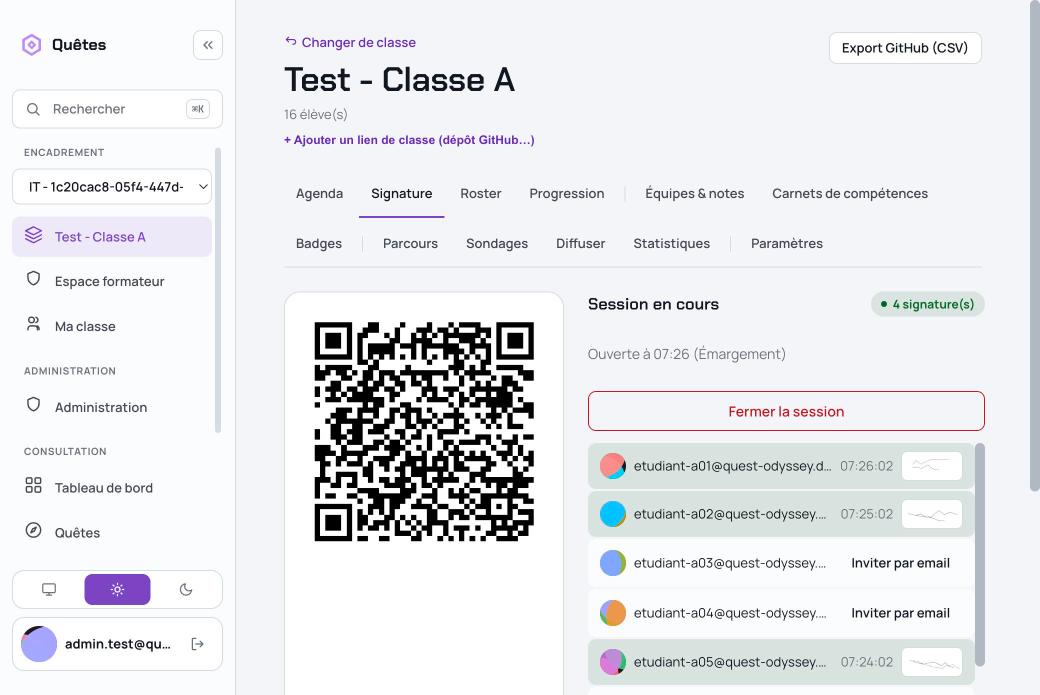Image resolution: width=1040 pixels, height=695 pixels.
Task: Click avatar of etudiant-a04
Action: pyautogui.click(x=613, y=613)
